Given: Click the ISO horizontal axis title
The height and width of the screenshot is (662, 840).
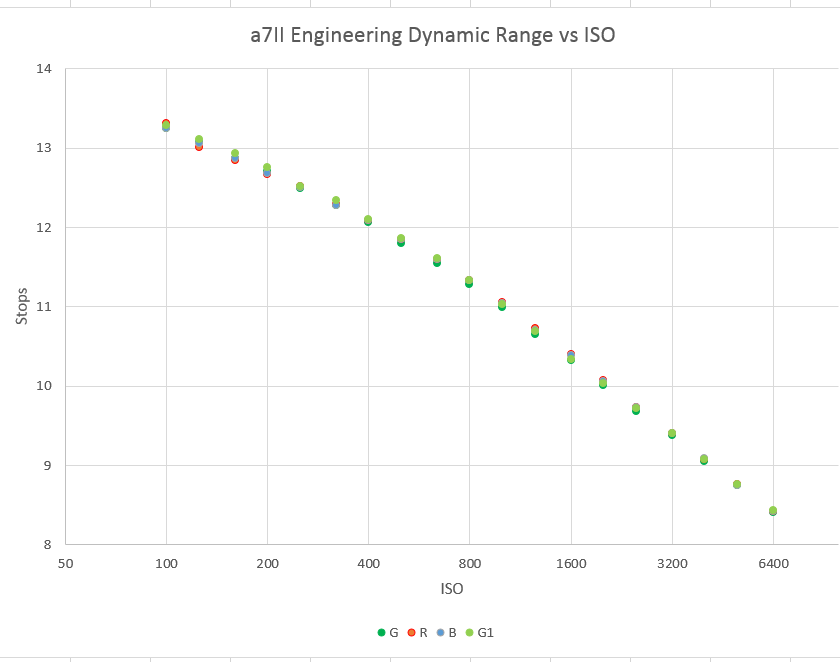Looking at the screenshot, I should (452, 589).
